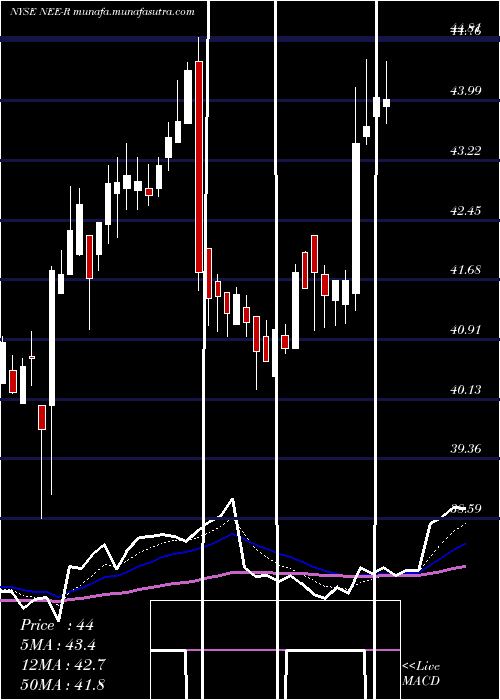
Task: Select the '5MA : 43.4' value
Action: [58, 645]
